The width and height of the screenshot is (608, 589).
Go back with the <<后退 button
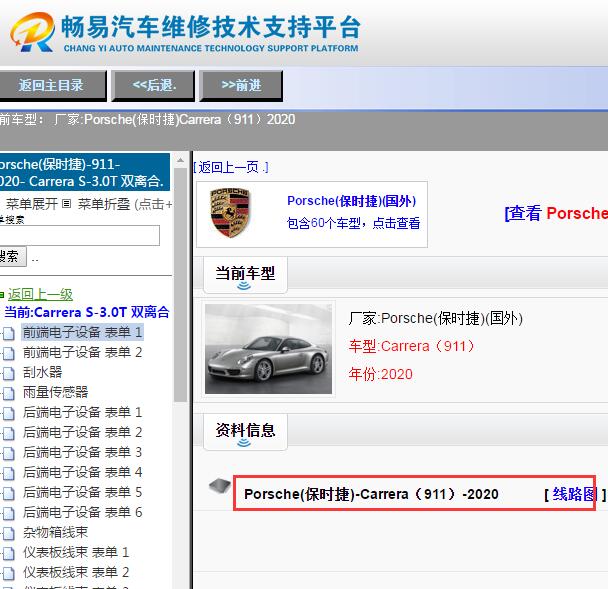[x=154, y=85]
